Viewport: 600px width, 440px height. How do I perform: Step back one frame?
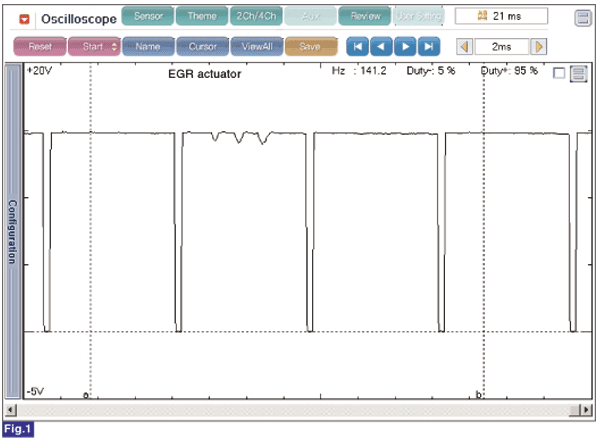(381, 47)
